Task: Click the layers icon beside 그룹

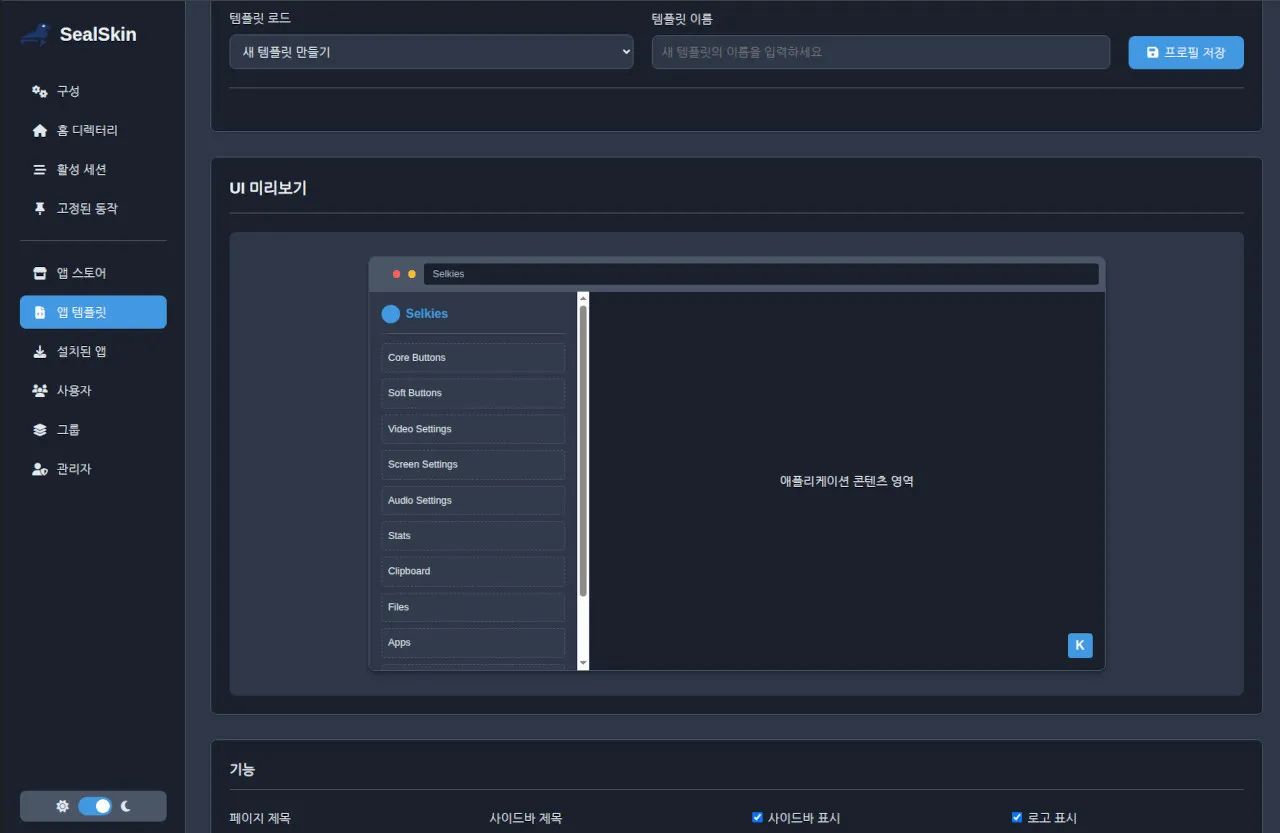Action: point(40,430)
